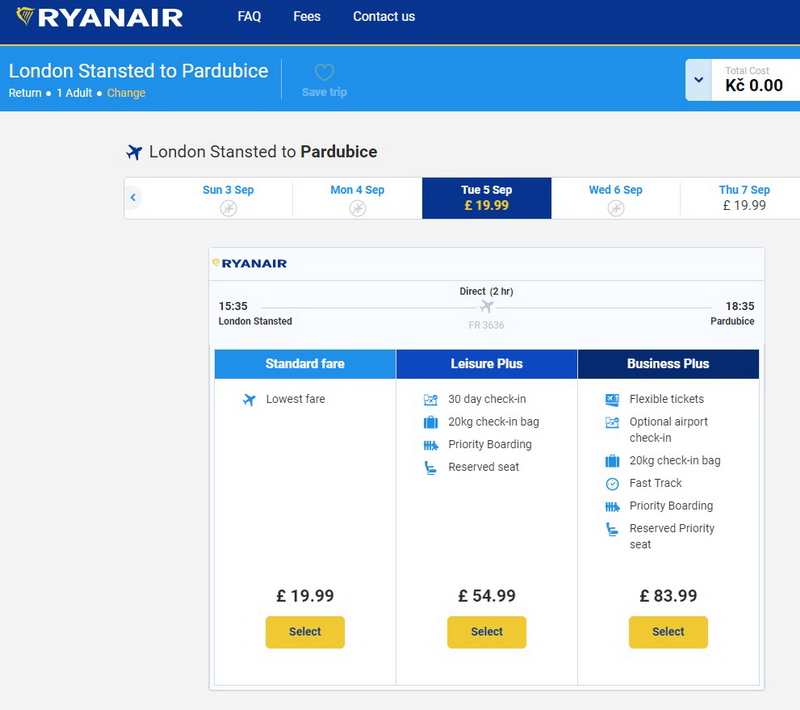Click the Optional airport check-in icon
This screenshot has width=800, height=710.
tap(612, 422)
